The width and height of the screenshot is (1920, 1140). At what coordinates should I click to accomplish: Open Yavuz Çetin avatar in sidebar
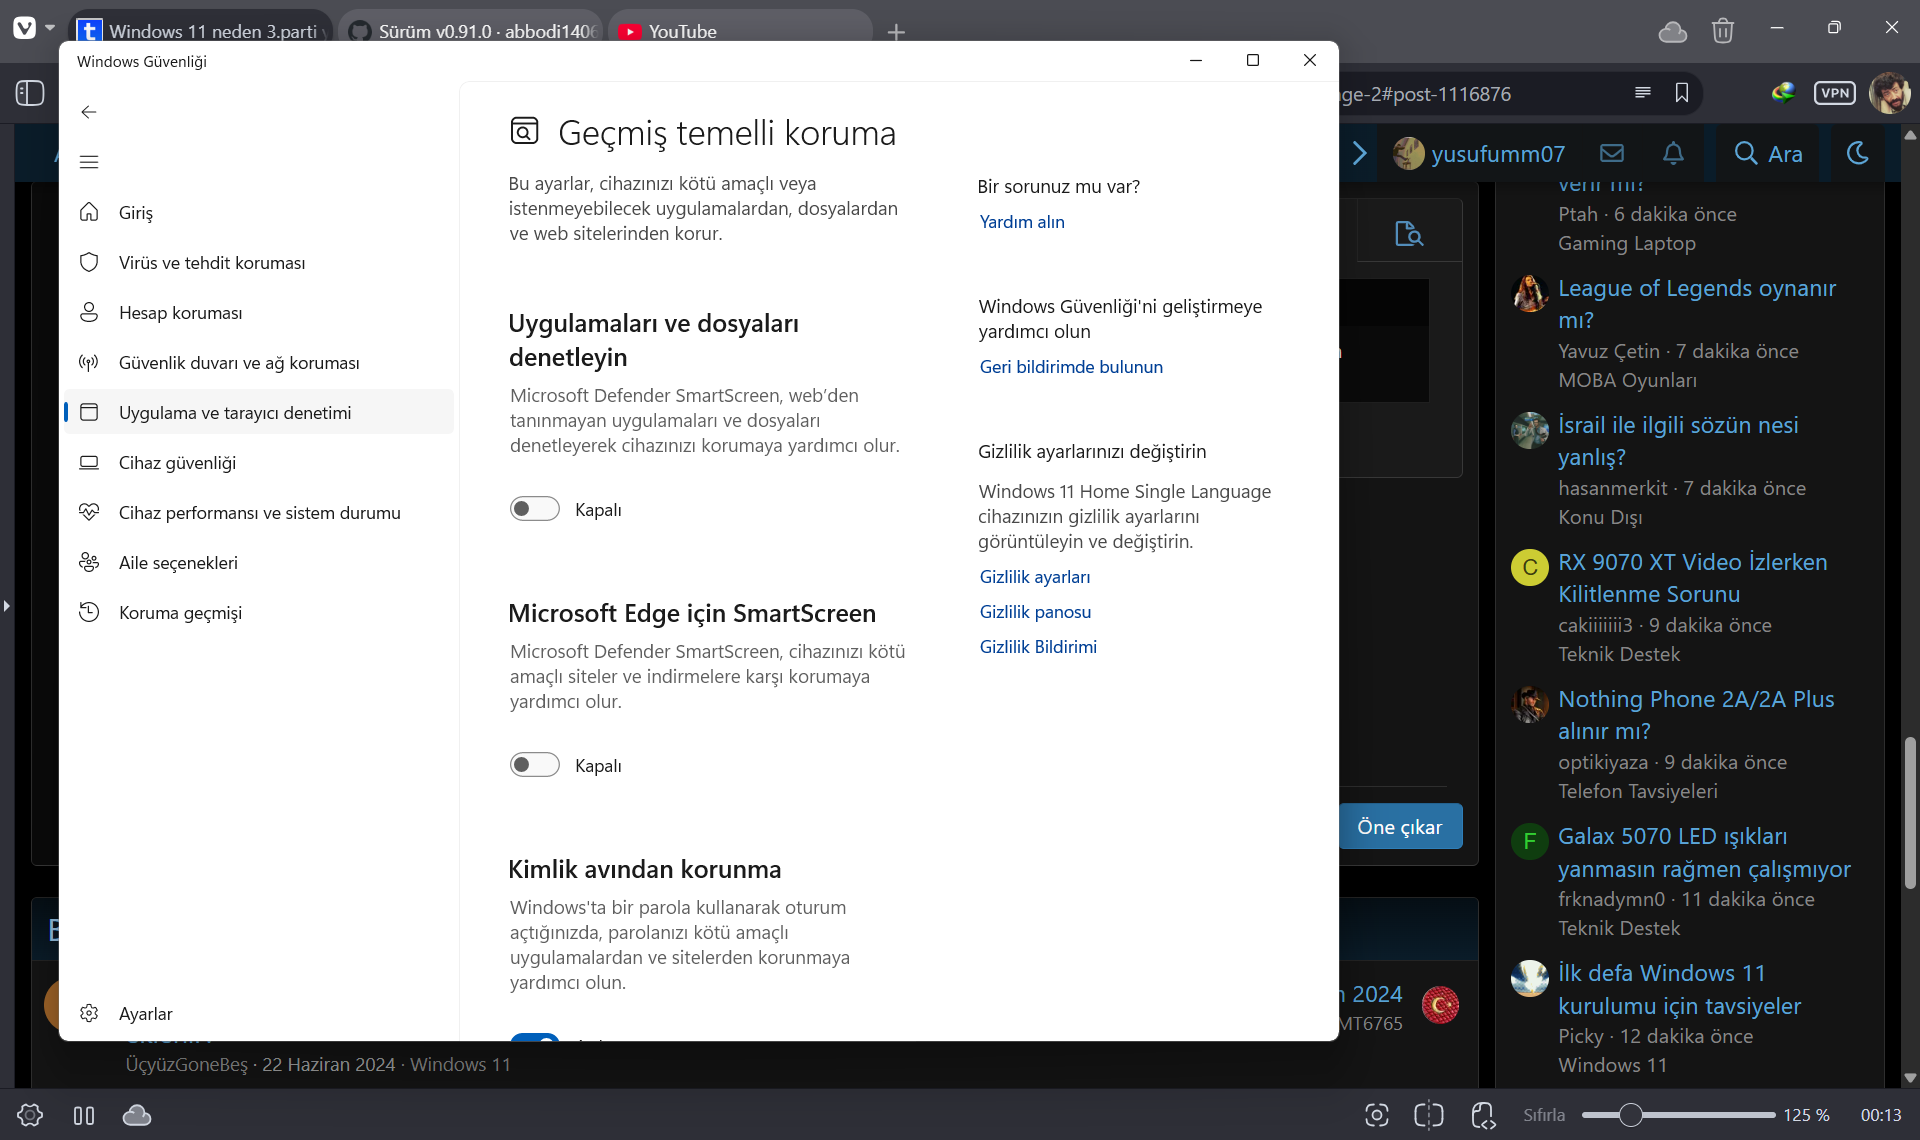tap(1529, 294)
